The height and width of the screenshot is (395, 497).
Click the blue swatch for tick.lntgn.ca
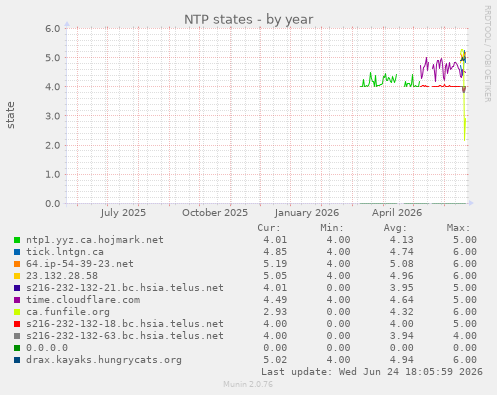(17, 252)
